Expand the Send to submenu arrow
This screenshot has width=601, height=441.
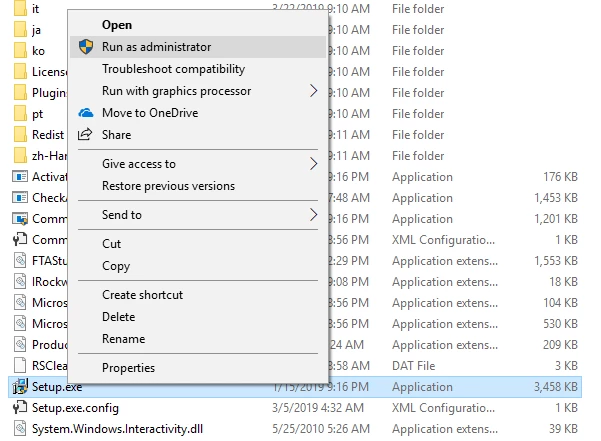(314, 215)
